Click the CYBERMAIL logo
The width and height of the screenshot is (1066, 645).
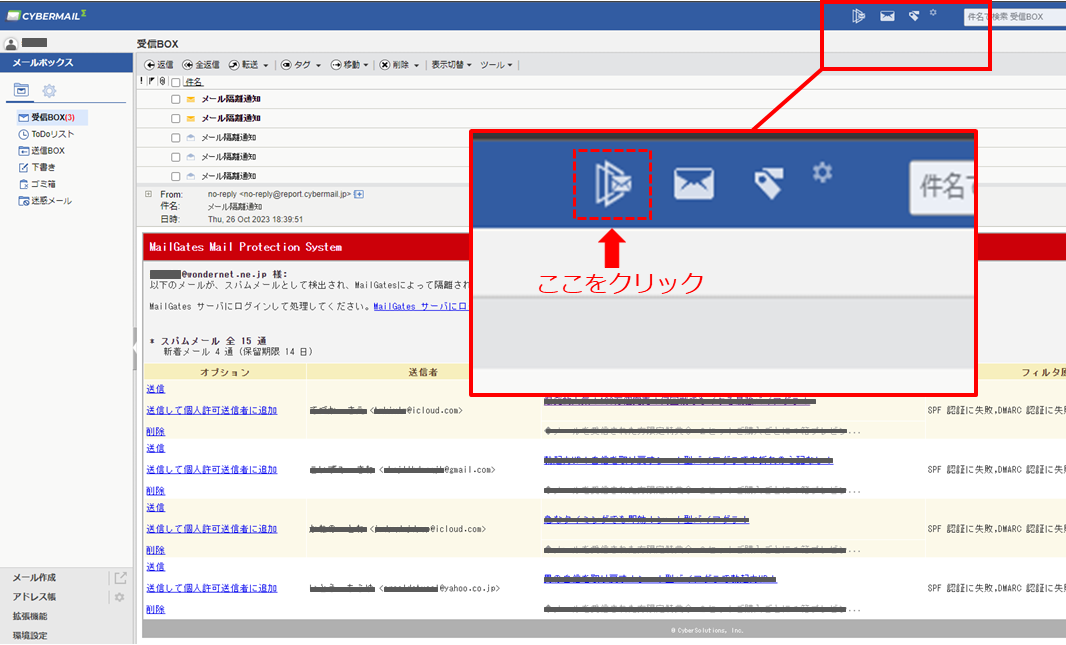(47, 15)
